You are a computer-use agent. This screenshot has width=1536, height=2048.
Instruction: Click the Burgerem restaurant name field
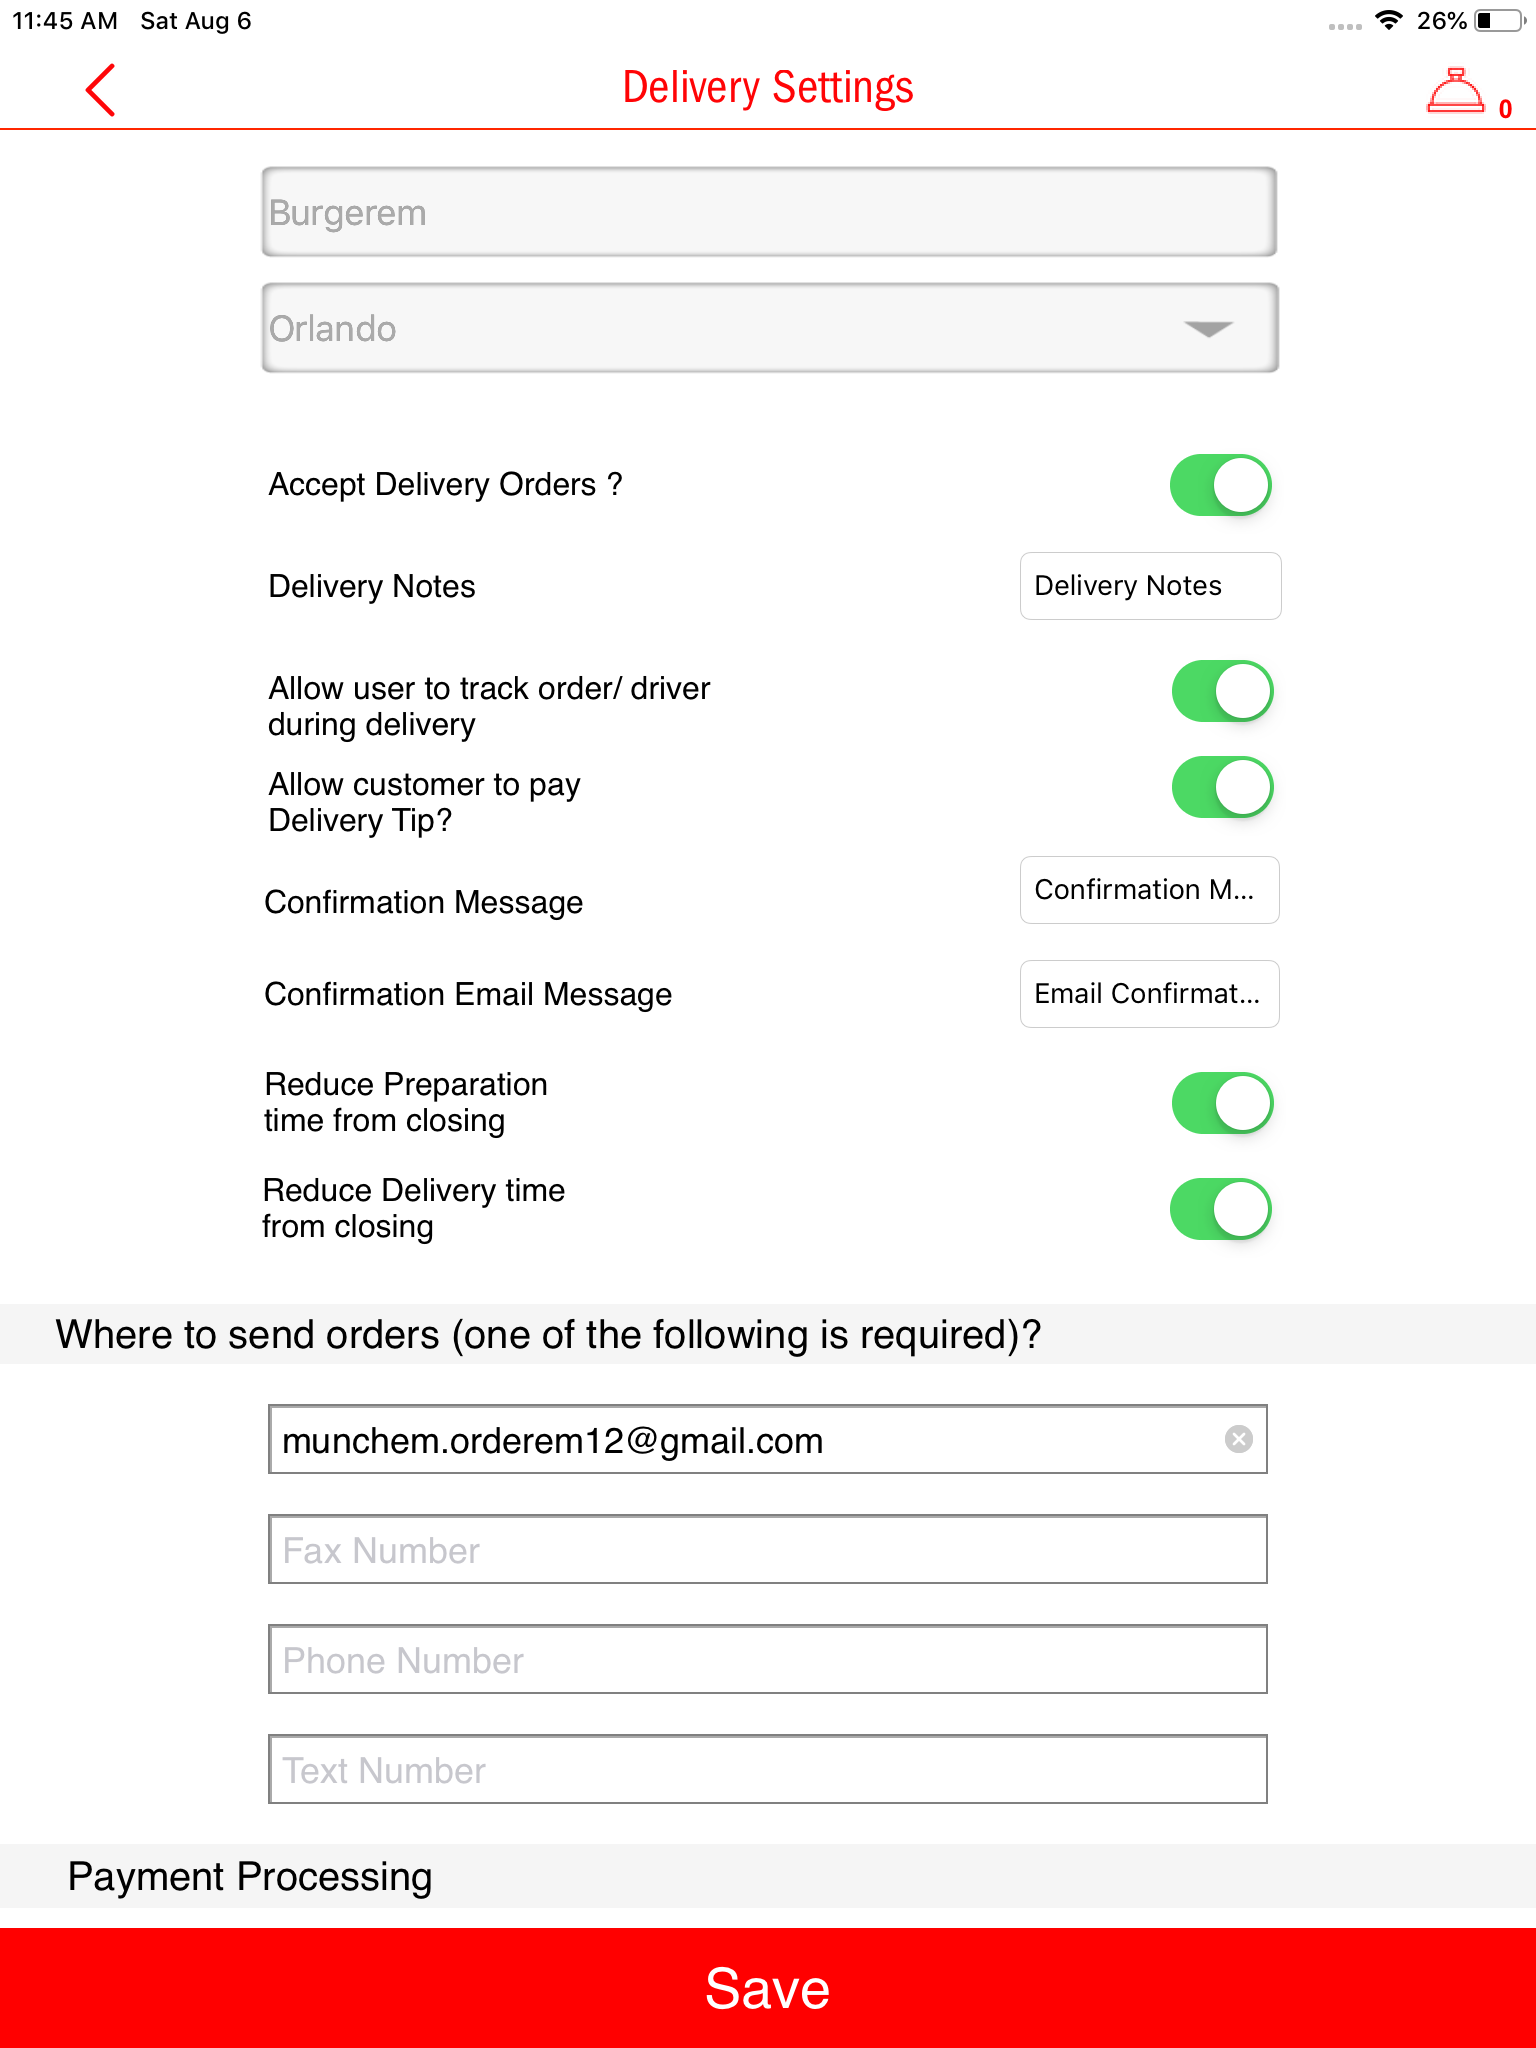click(768, 212)
